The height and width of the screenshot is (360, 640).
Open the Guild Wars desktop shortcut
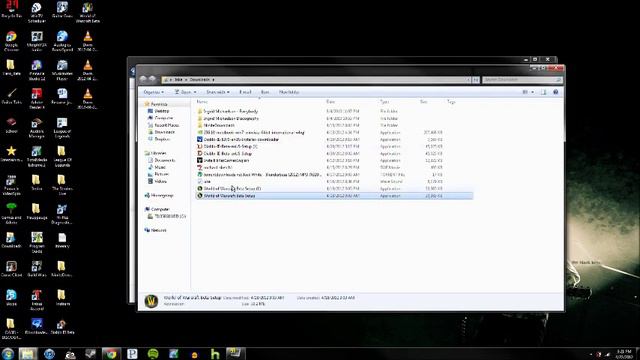[x=37, y=269]
